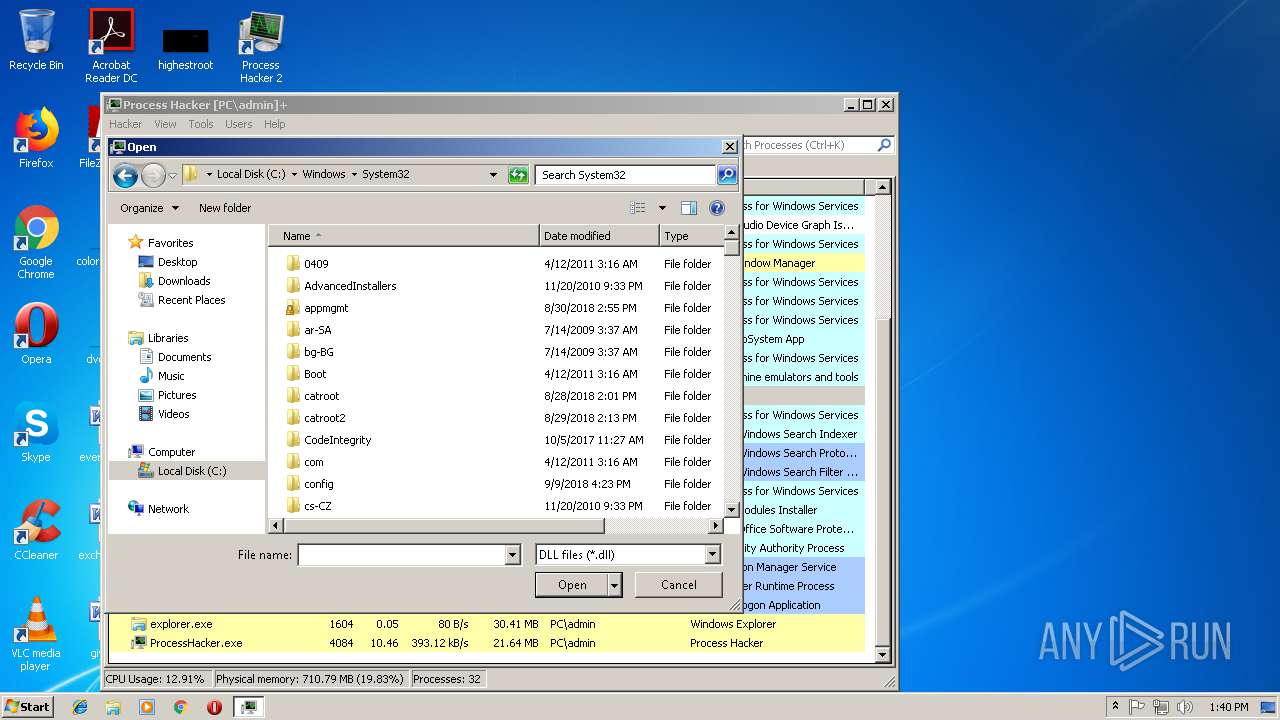Open the Help menu in Process Hacker
This screenshot has width=1280, height=720.
(275, 124)
